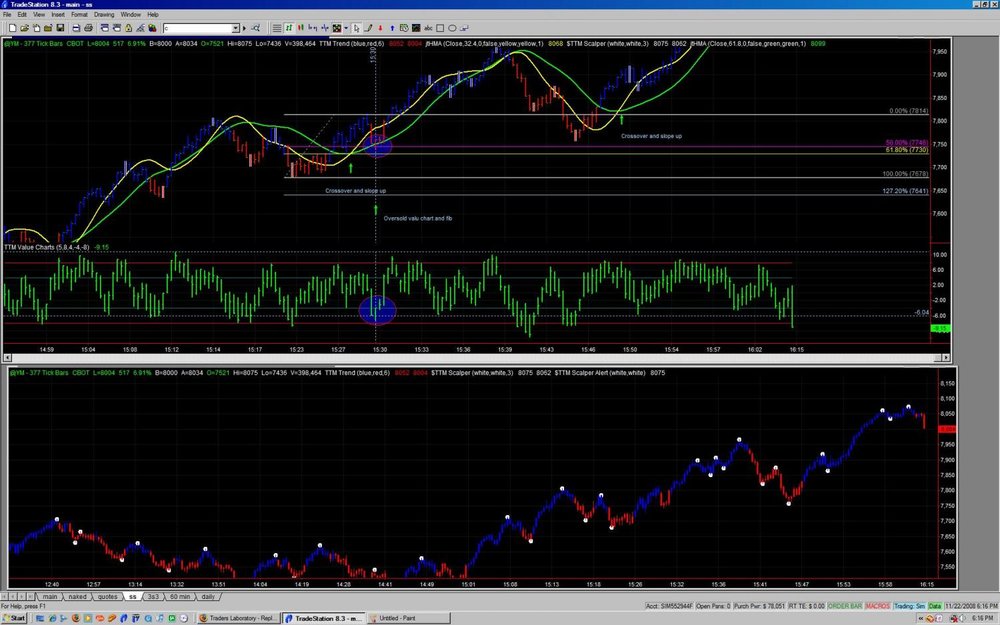Switch to the naked workspace tab
The width and height of the screenshot is (1000, 625).
pyautogui.click(x=77, y=597)
